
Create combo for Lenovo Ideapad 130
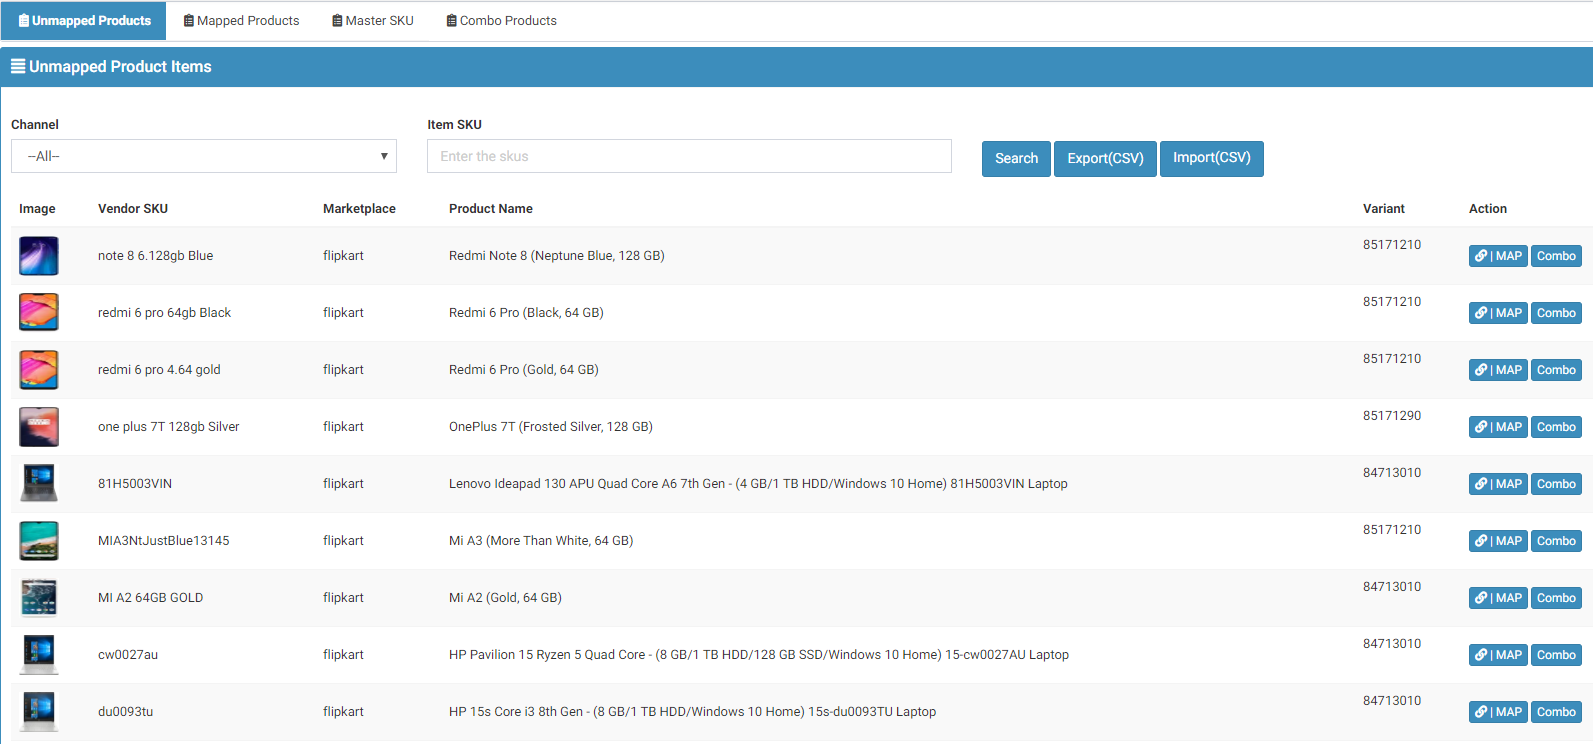click(1556, 484)
